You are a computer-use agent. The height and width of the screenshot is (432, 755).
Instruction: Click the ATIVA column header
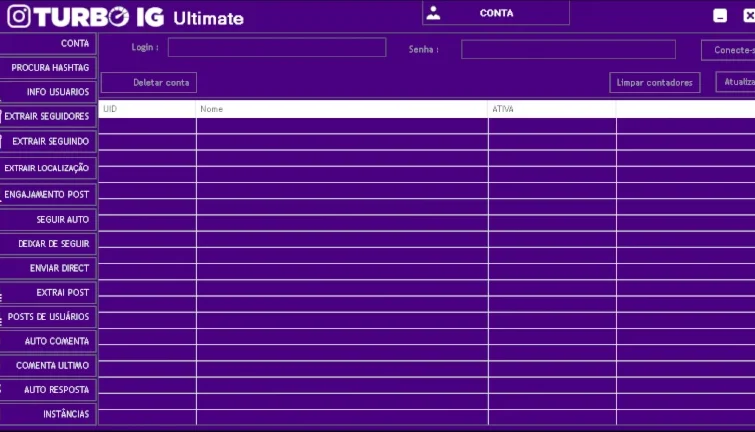pyautogui.click(x=552, y=109)
